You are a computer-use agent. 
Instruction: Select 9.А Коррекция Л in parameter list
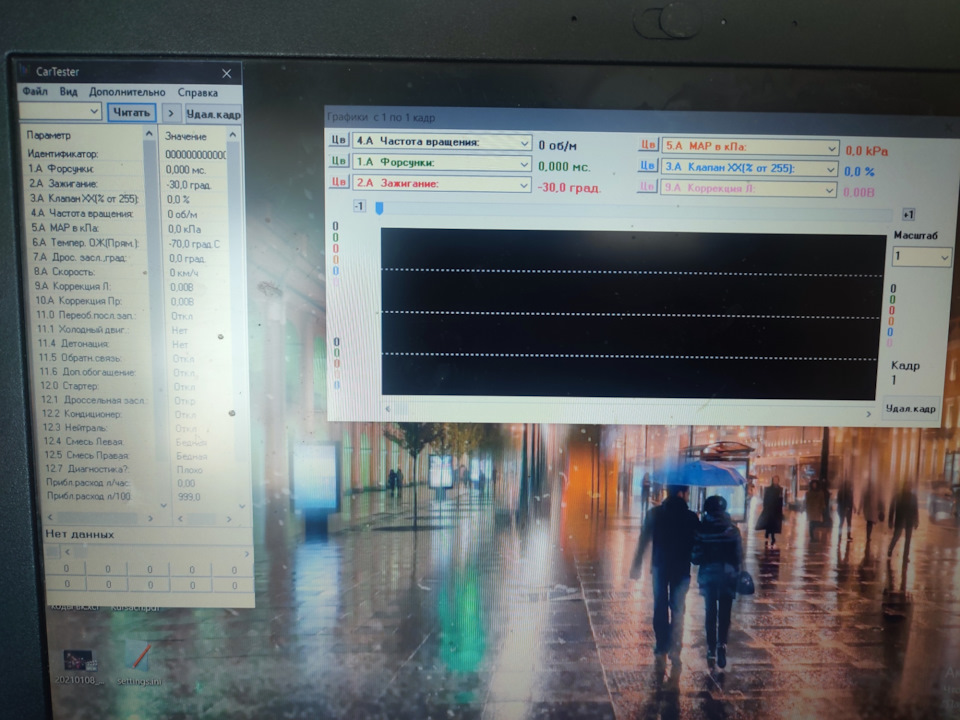click(73, 287)
